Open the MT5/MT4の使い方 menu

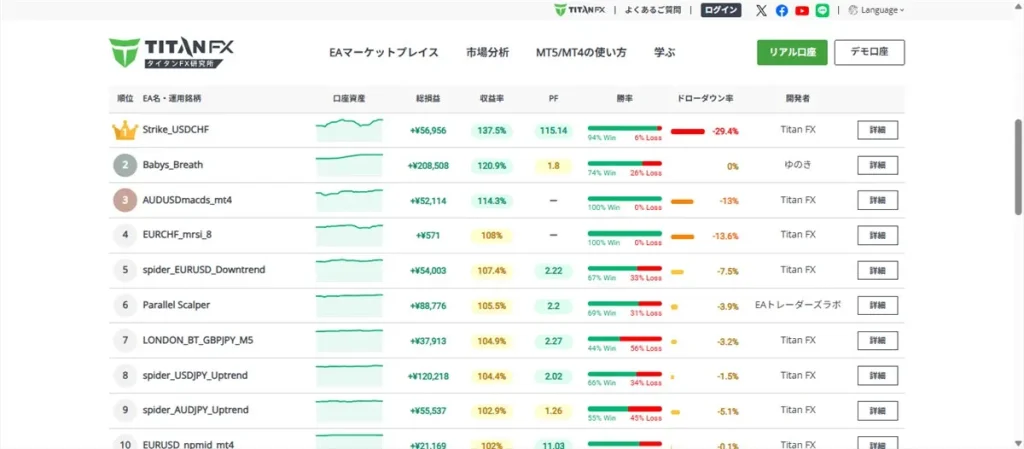[x=581, y=53]
